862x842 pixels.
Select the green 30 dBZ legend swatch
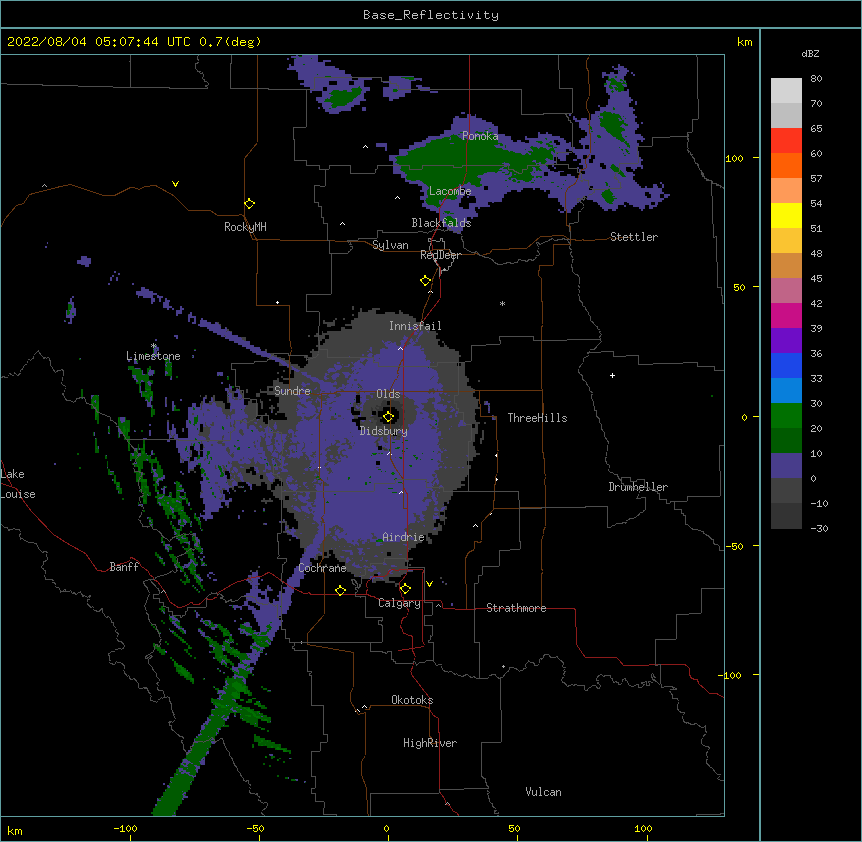coord(786,416)
